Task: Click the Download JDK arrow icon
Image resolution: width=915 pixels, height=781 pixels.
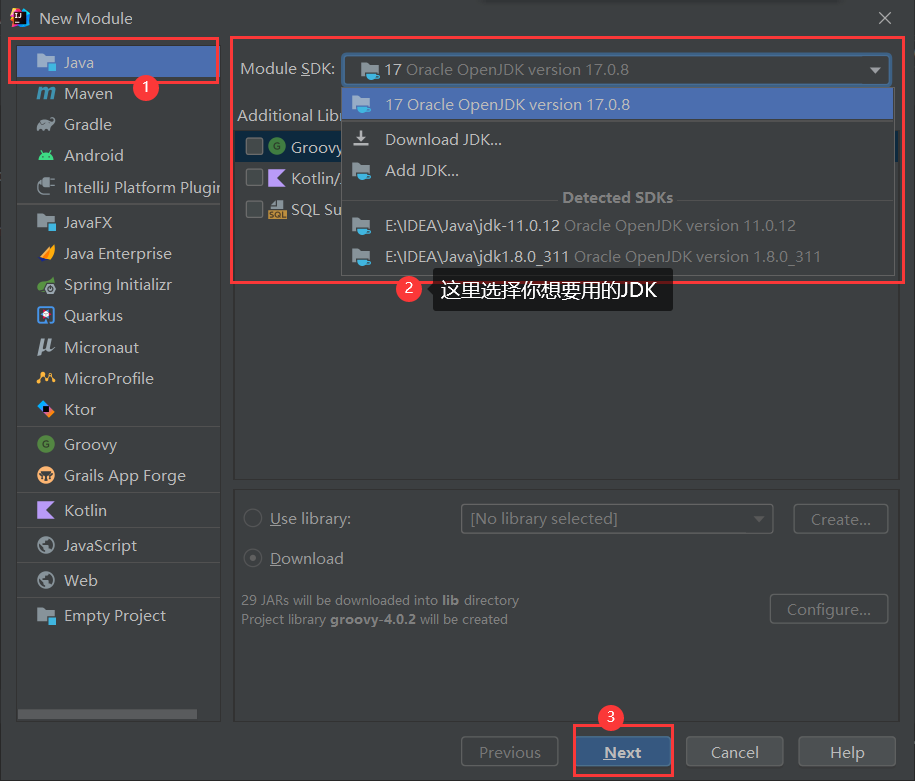Action: tap(361, 138)
